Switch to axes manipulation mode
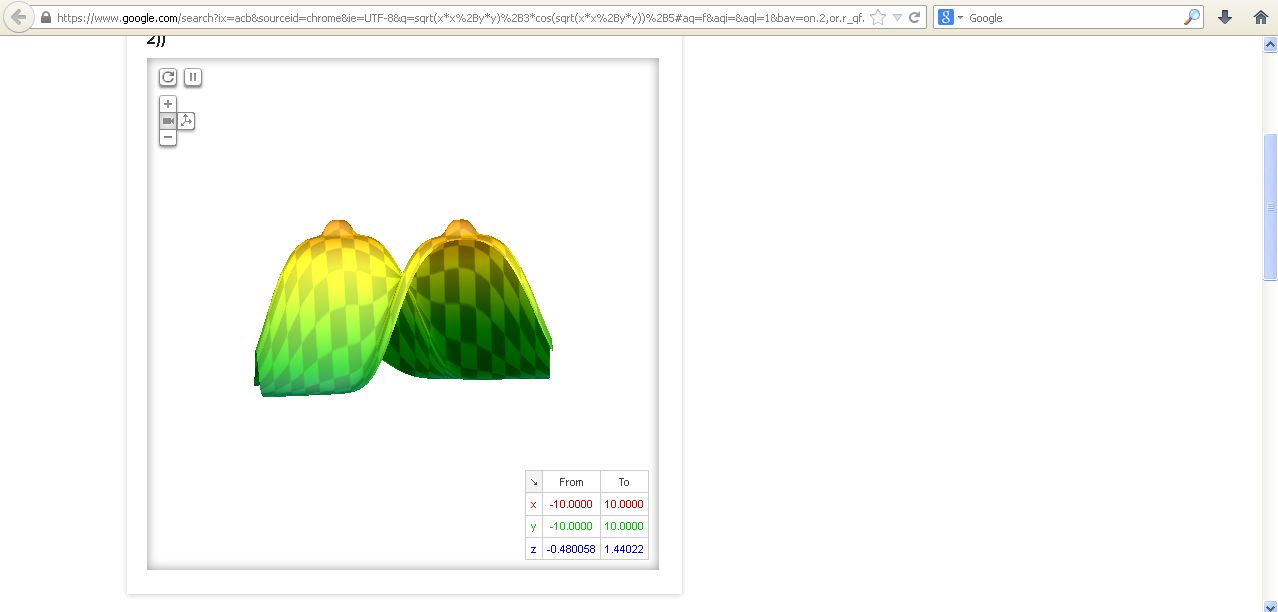 pos(187,121)
